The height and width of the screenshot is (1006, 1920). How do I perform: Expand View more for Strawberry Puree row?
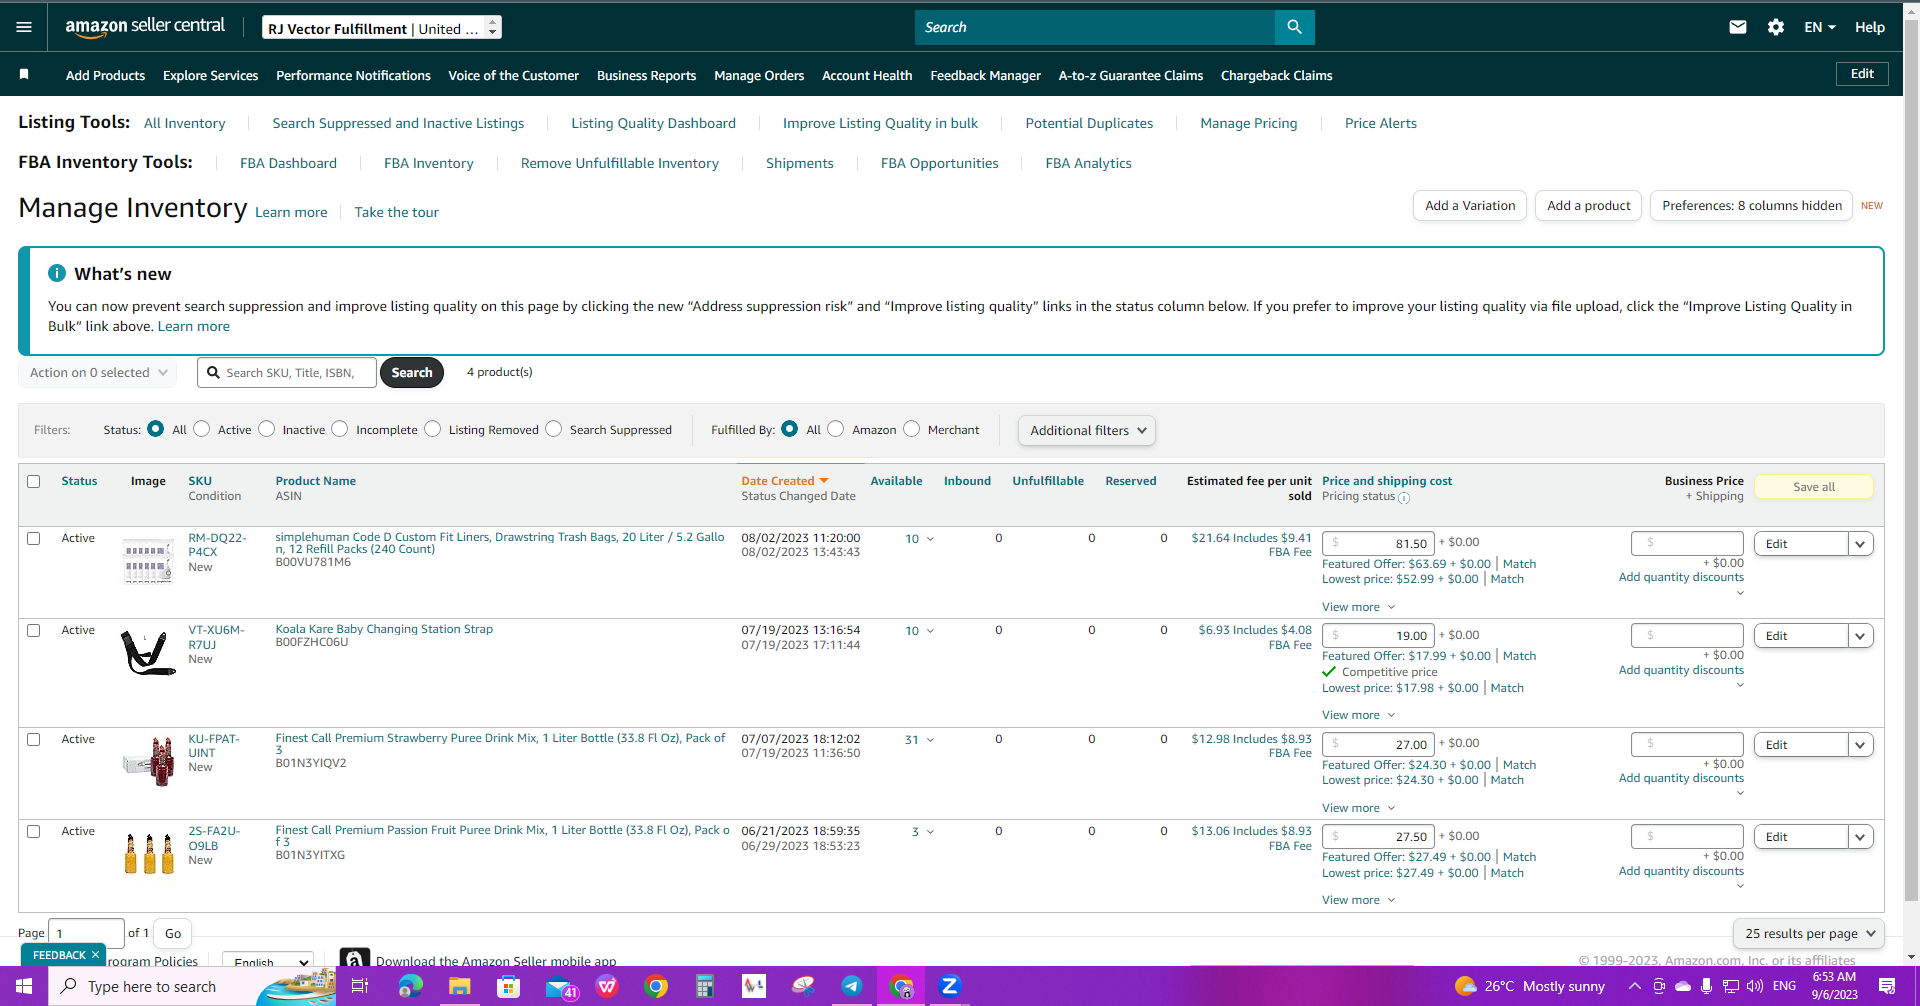coord(1358,808)
